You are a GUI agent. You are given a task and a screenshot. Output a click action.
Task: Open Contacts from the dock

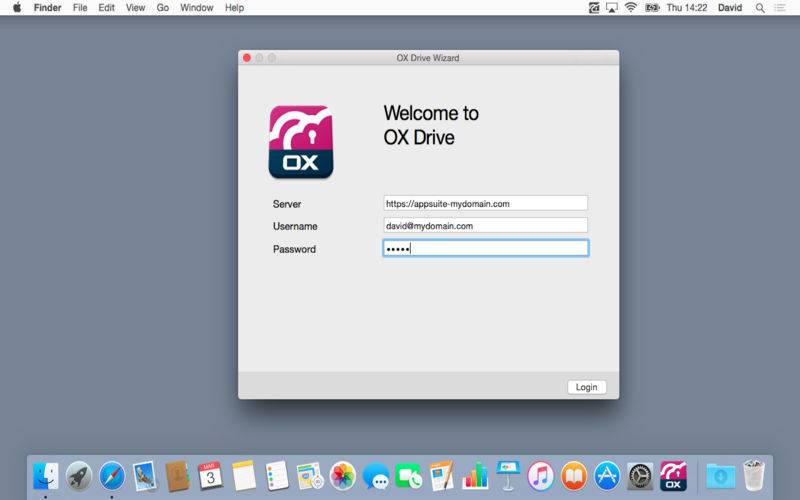tap(177, 476)
